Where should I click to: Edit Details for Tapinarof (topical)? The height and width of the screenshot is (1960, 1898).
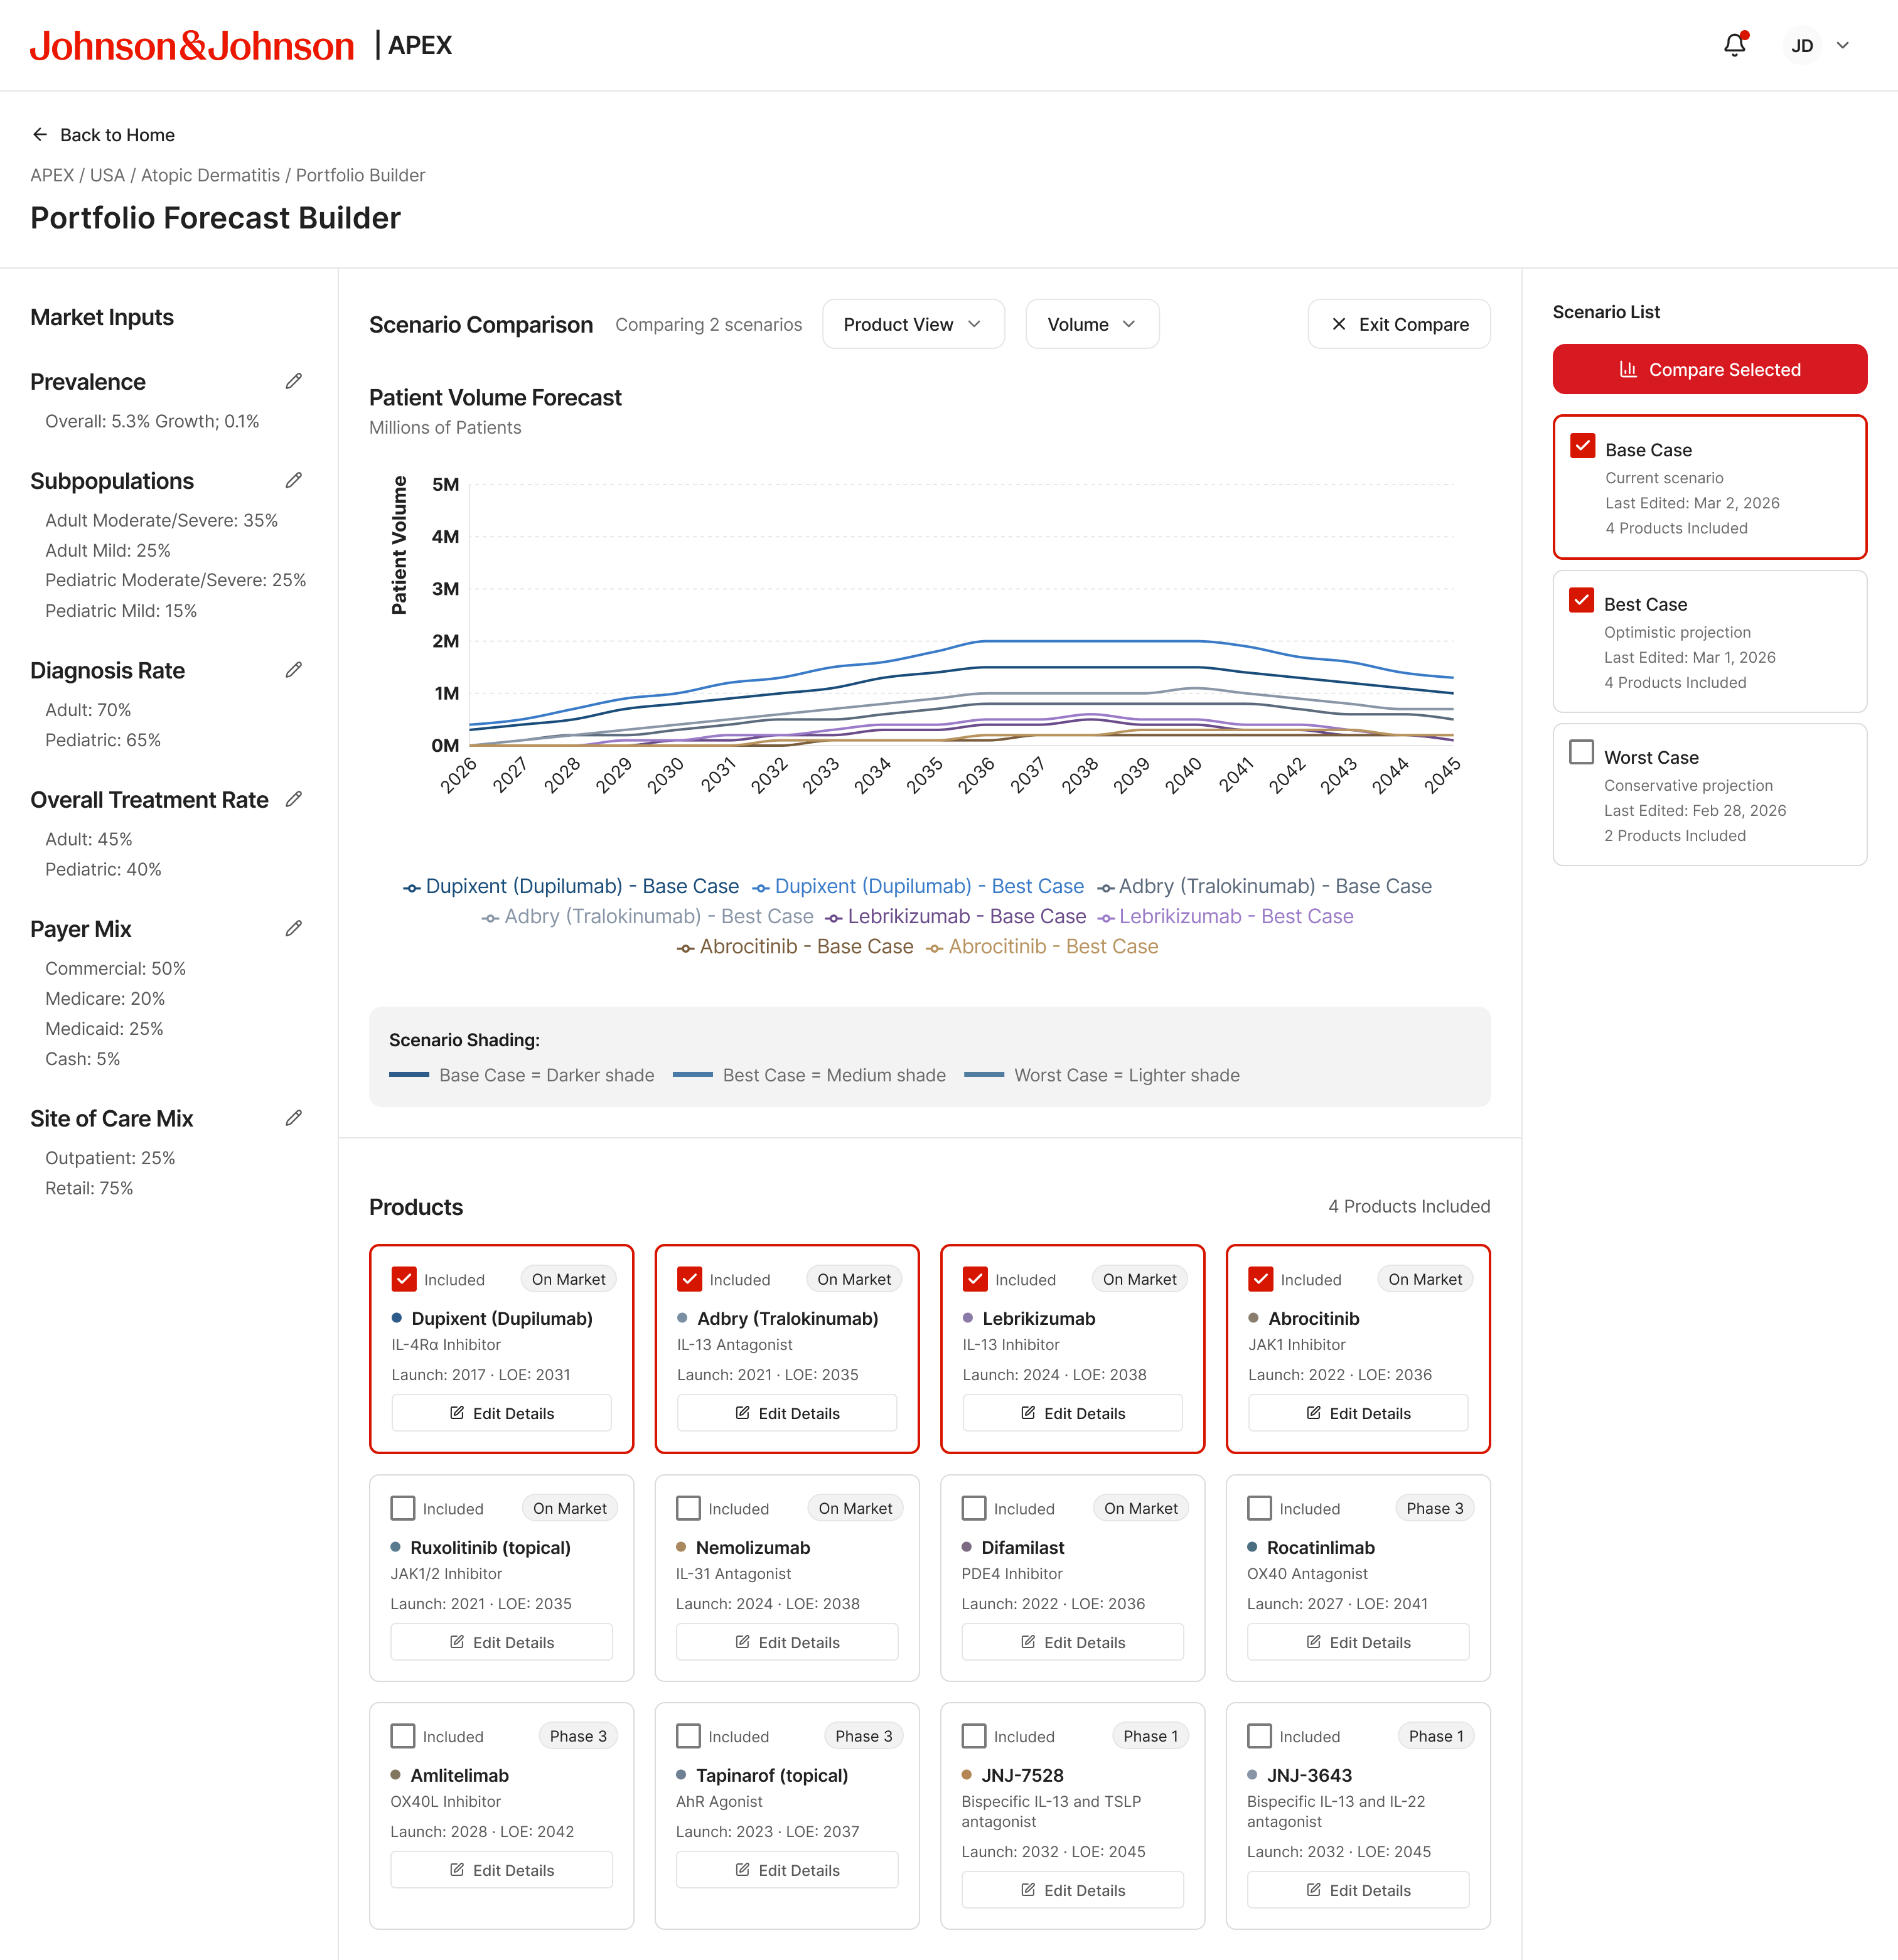787,1870
